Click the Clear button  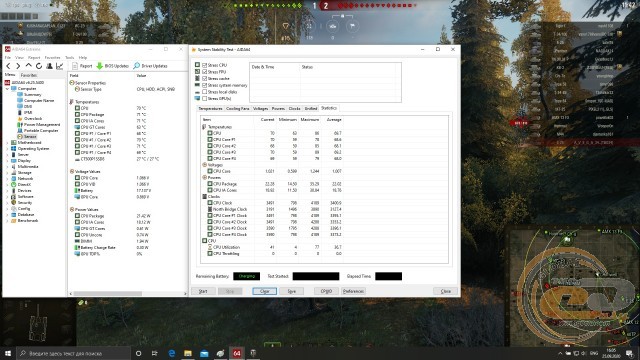[264, 291]
